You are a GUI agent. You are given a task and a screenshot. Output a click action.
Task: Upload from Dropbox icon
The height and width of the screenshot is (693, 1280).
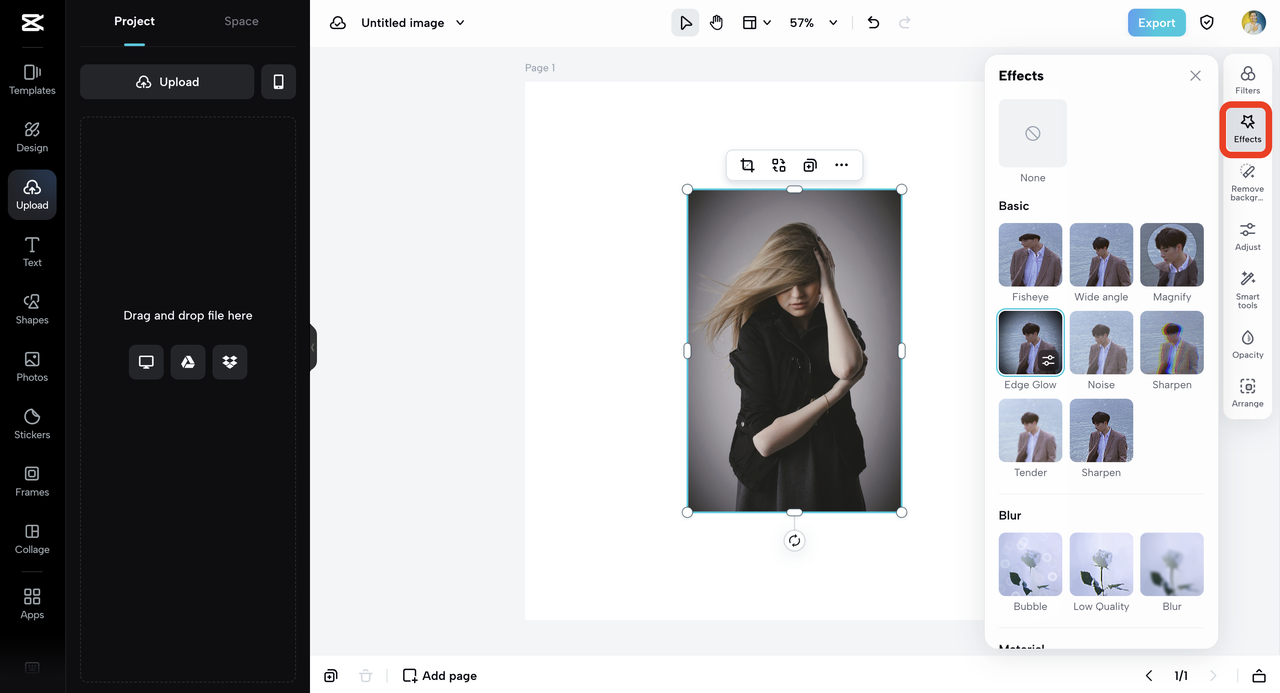tap(230, 362)
